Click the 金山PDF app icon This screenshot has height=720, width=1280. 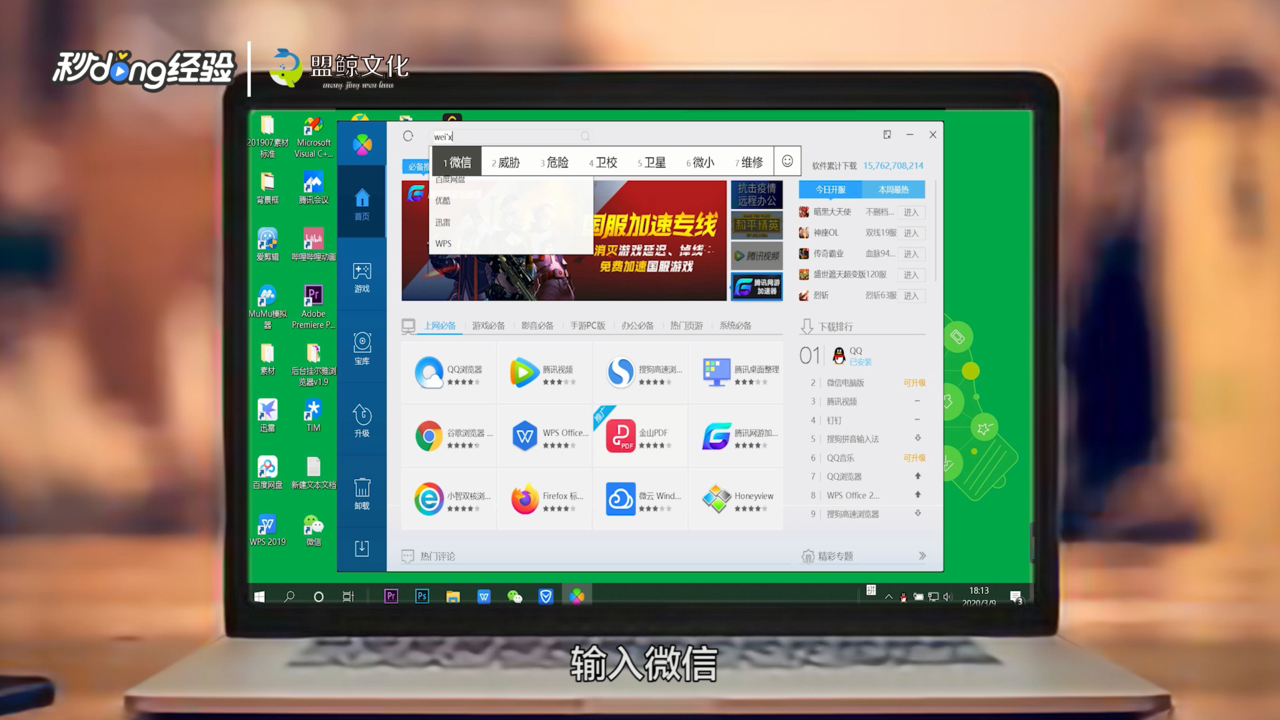pyautogui.click(x=620, y=436)
